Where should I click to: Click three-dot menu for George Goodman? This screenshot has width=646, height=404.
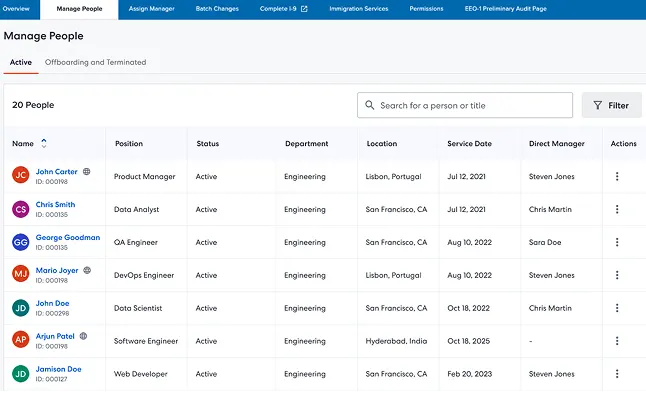pyautogui.click(x=617, y=243)
